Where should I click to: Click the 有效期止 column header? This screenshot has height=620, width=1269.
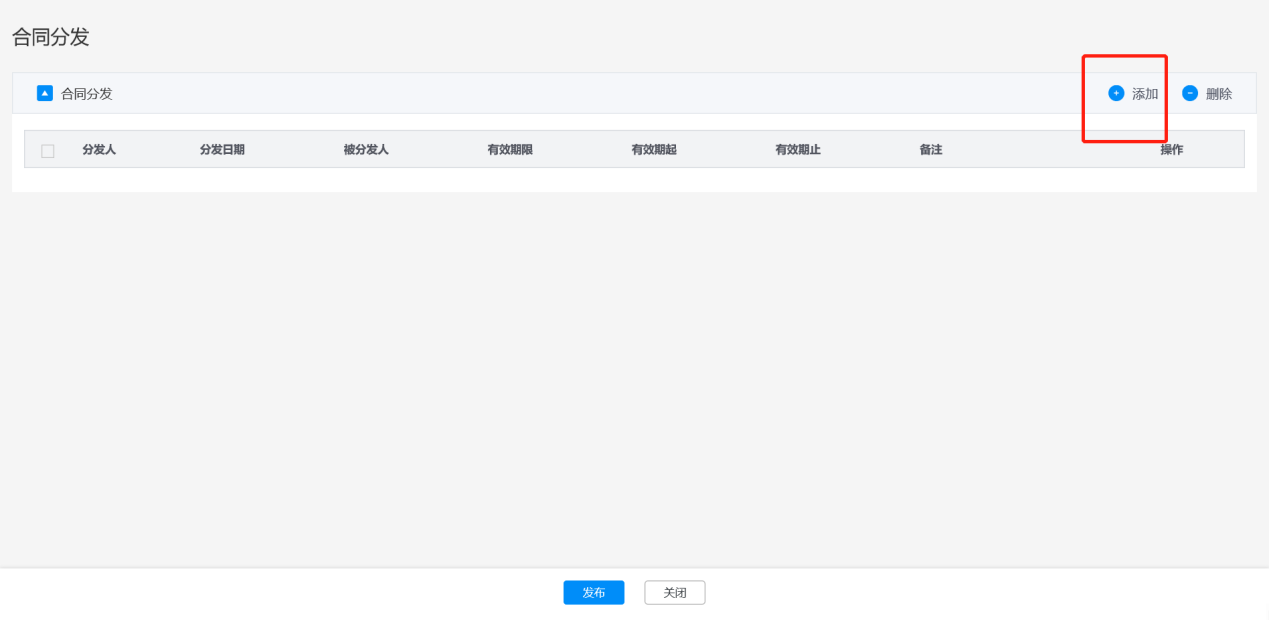[798, 150]
